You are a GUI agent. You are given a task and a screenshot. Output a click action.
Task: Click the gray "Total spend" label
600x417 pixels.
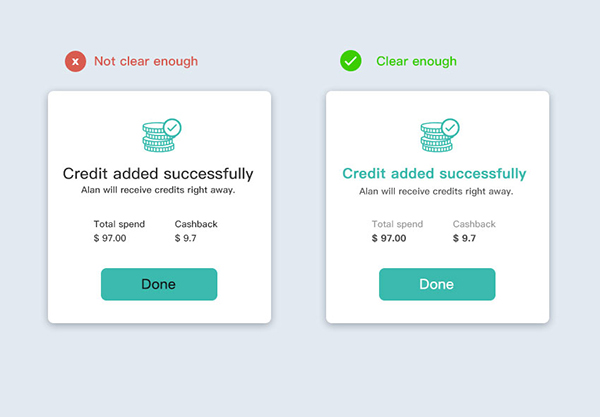pos(397,224)
